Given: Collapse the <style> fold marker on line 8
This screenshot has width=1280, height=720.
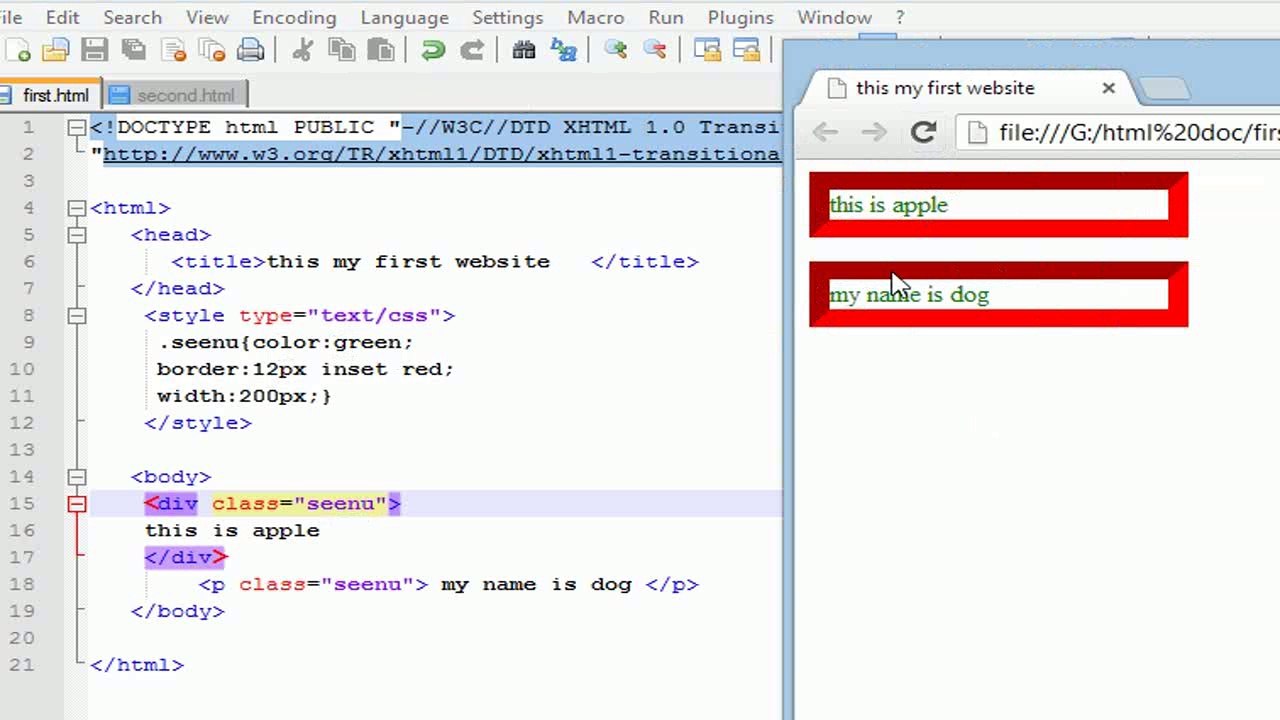Looking at the screenshot, I should point(77,316).
